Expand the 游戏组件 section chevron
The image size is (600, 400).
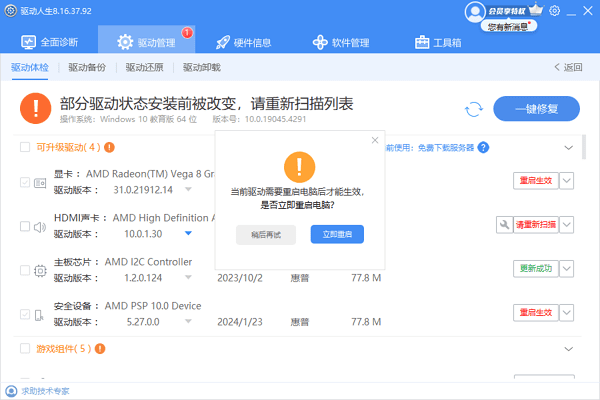[568, 349]
